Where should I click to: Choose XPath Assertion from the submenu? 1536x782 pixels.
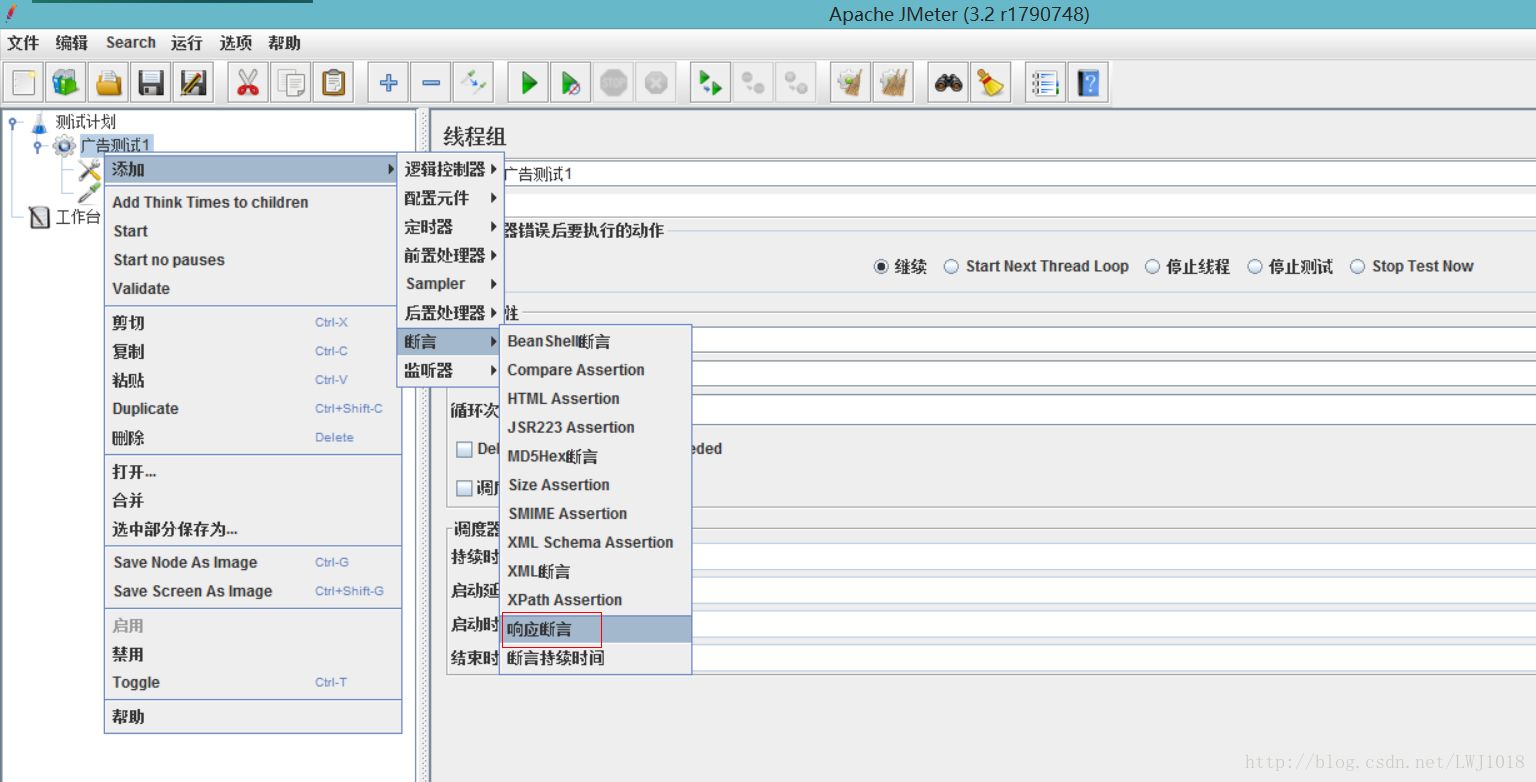click(596, 600)
